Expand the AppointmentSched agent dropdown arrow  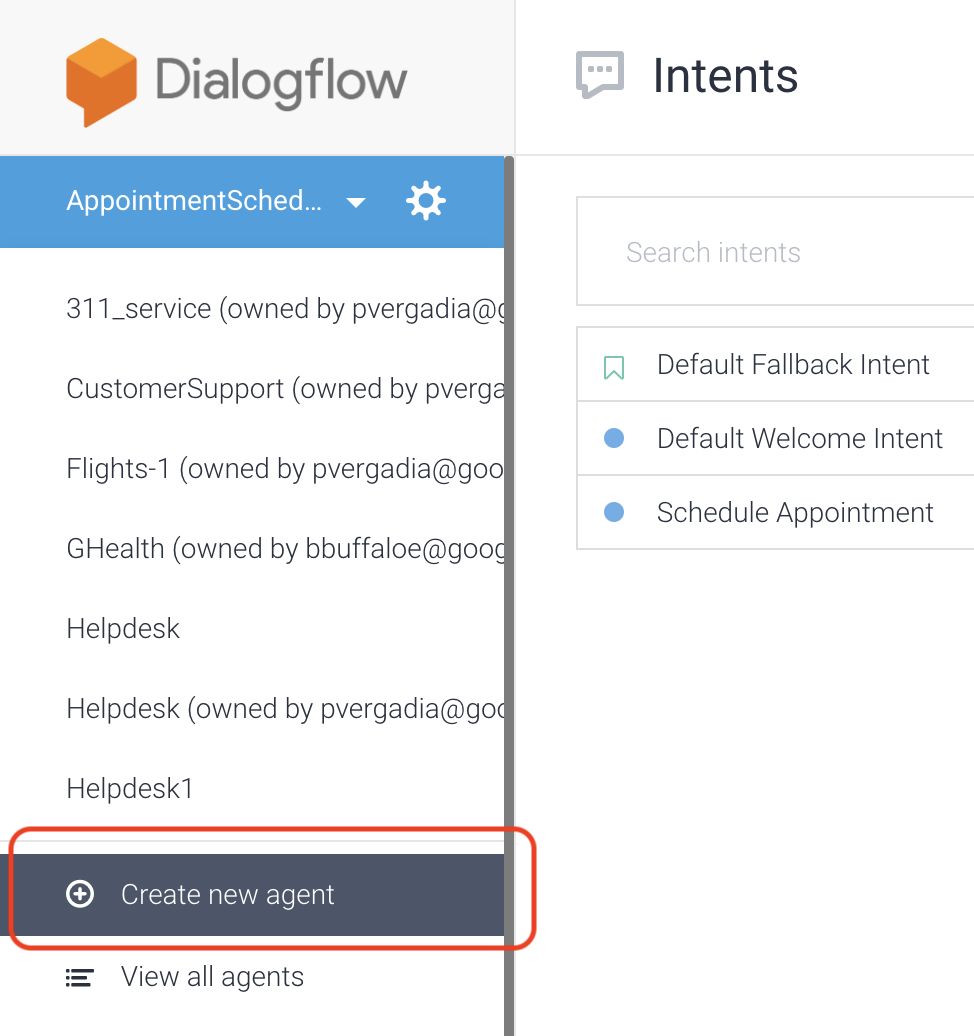click(x=355, y=203)
